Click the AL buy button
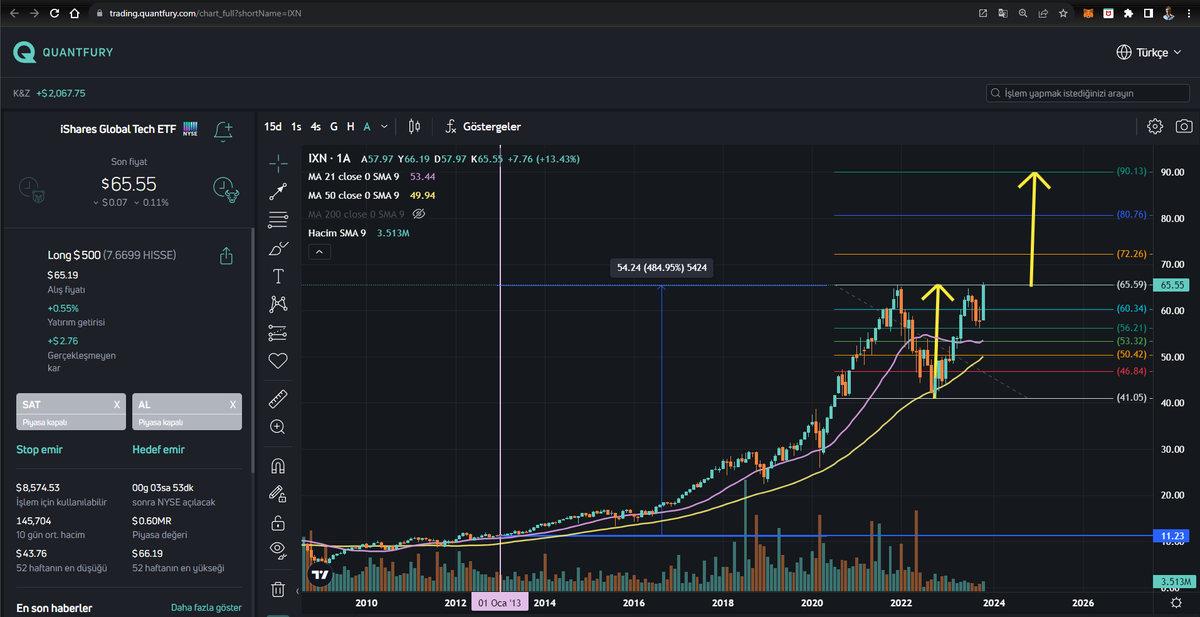Viewport: 1200px width, 617px height. pyautogui.click(x=187, y=410)
